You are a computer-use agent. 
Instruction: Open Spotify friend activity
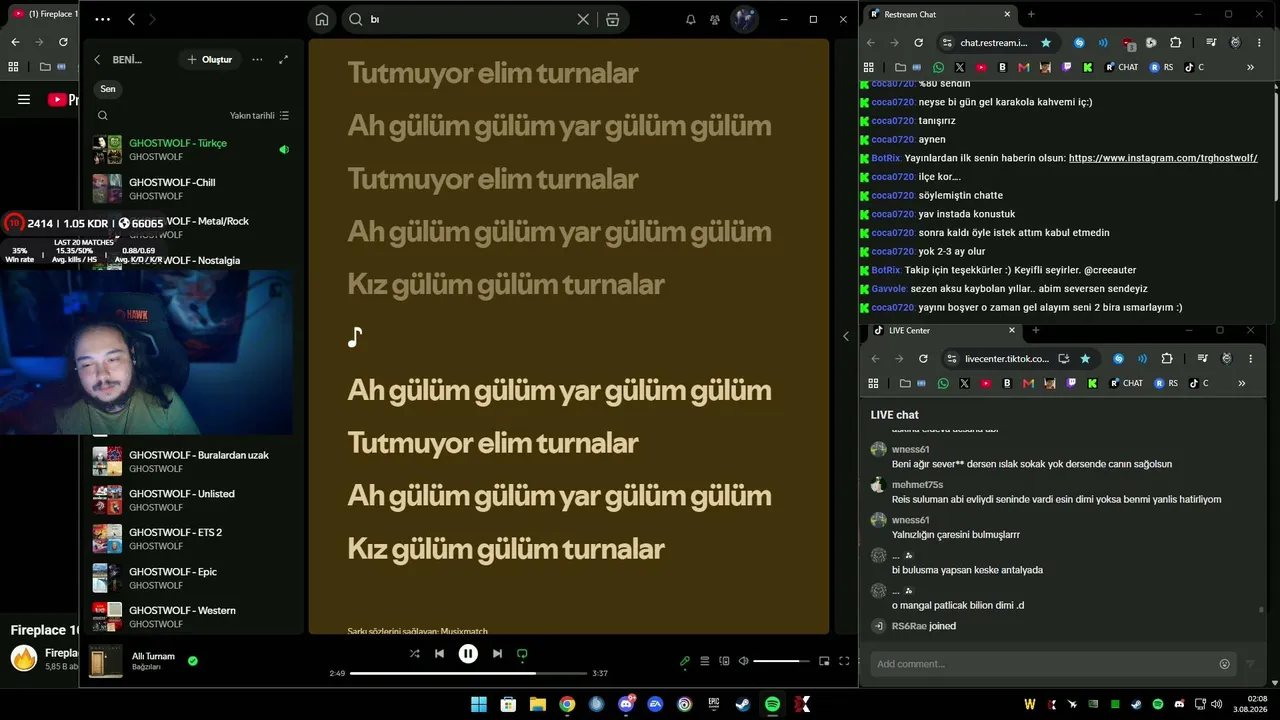click(x=715, y=19)
